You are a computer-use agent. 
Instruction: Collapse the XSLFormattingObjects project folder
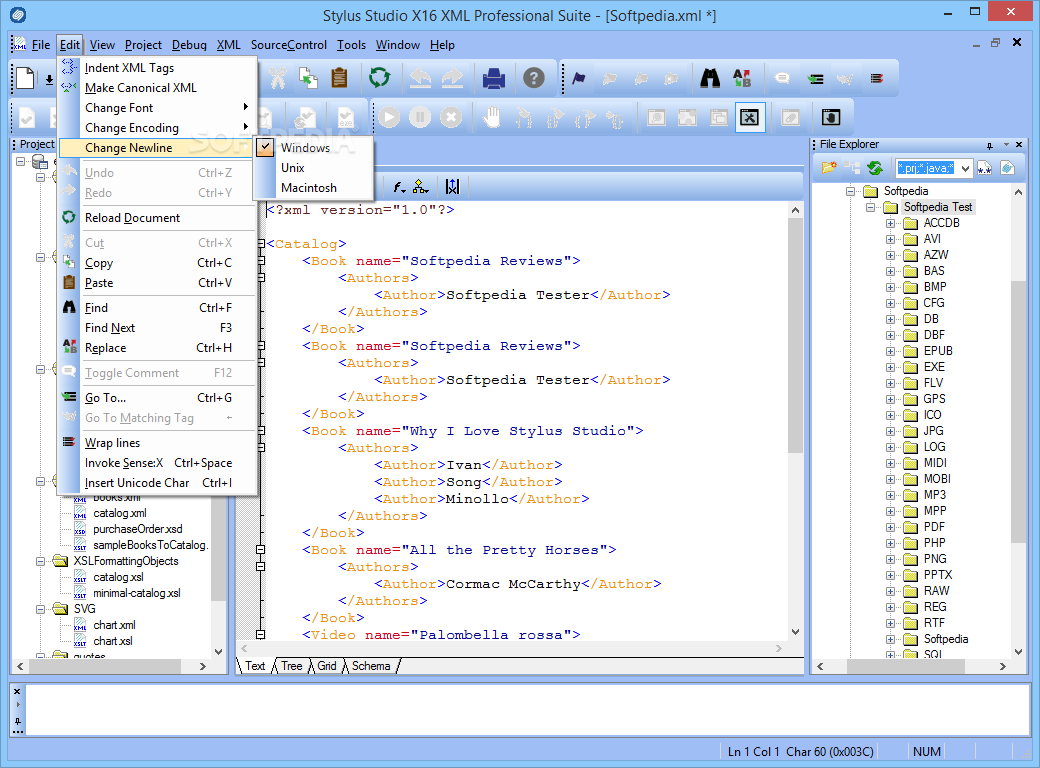[40, 561]
